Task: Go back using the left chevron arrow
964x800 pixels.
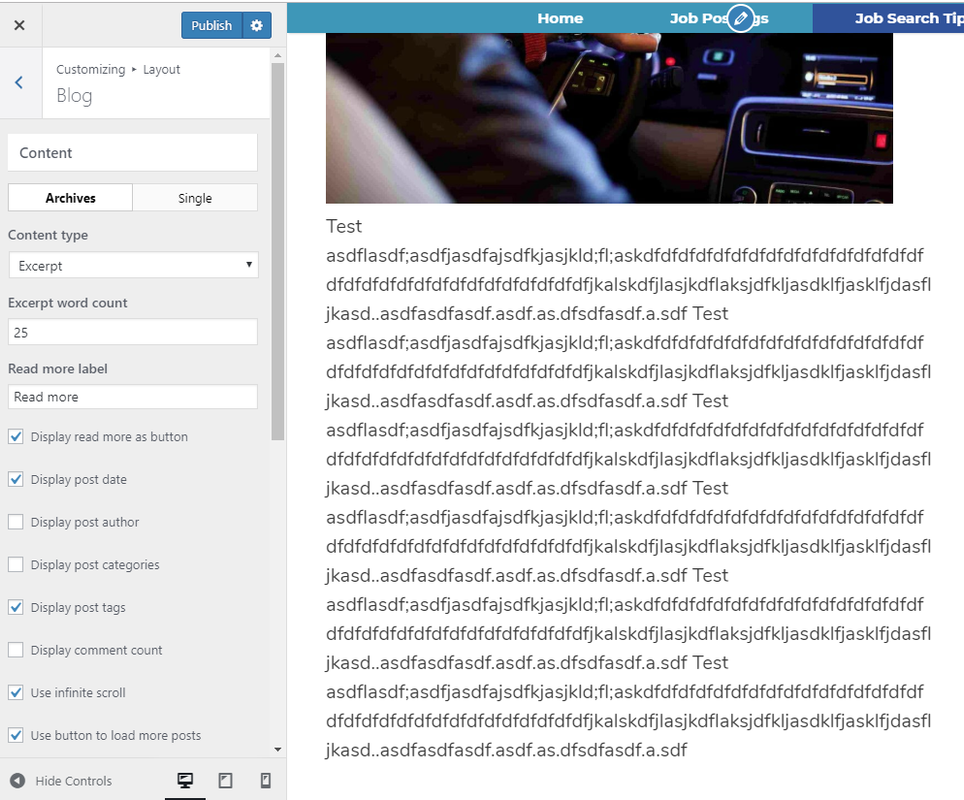Action: (x=19, y=82)
